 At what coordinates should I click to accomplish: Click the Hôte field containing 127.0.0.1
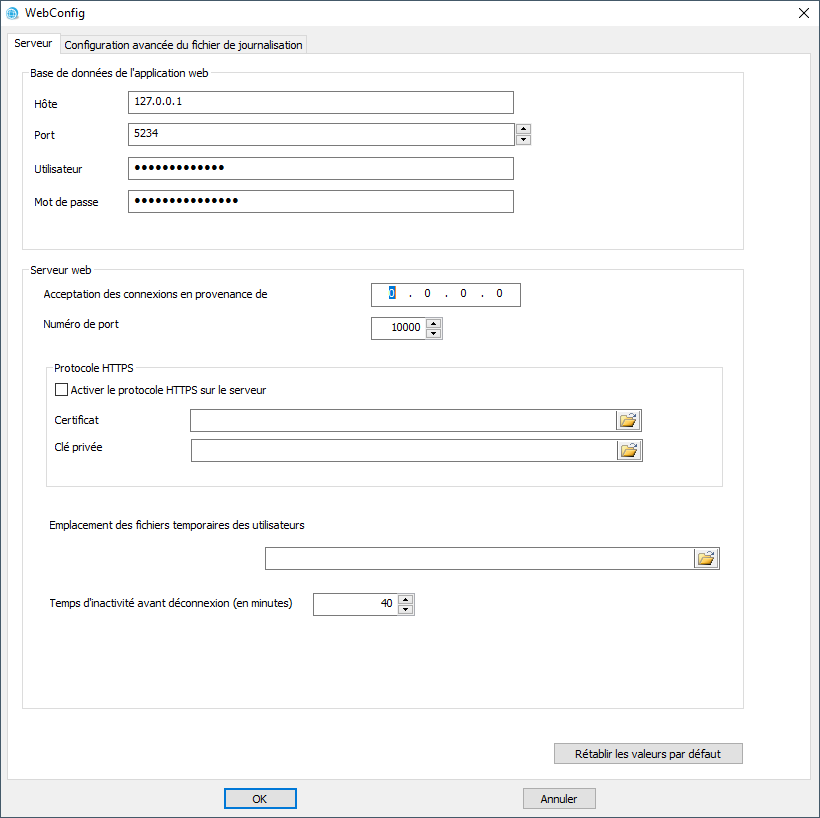pyautogui.click(x=320, y=103)
